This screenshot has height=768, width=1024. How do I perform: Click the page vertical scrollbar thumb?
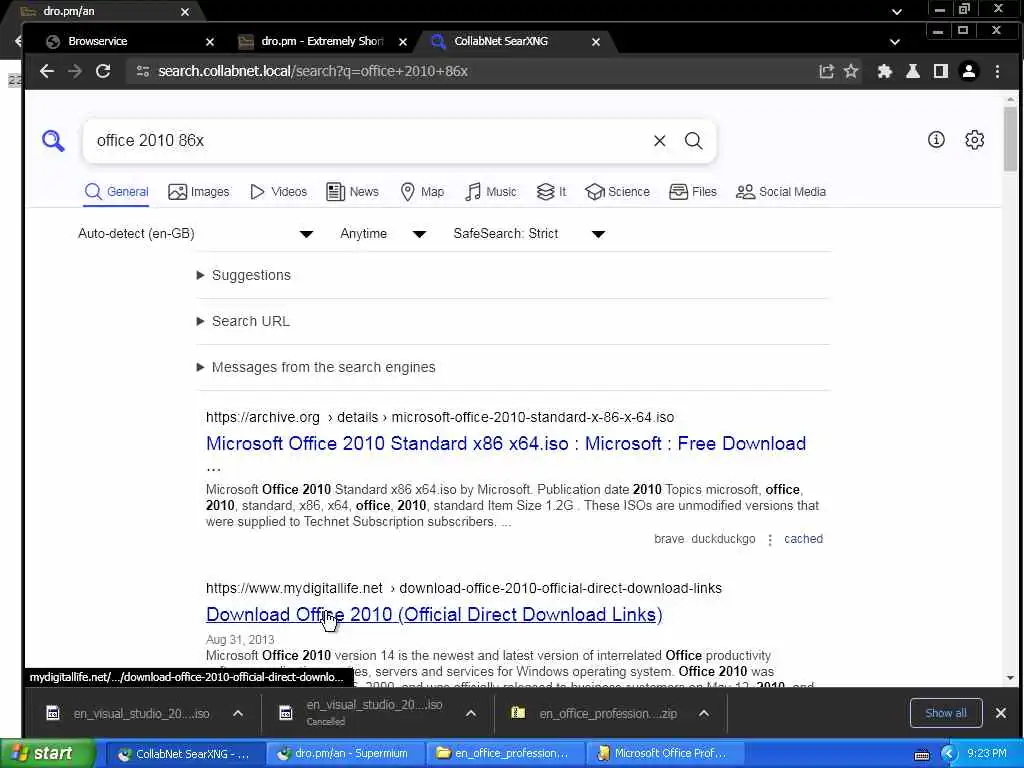pos(1010,138)
